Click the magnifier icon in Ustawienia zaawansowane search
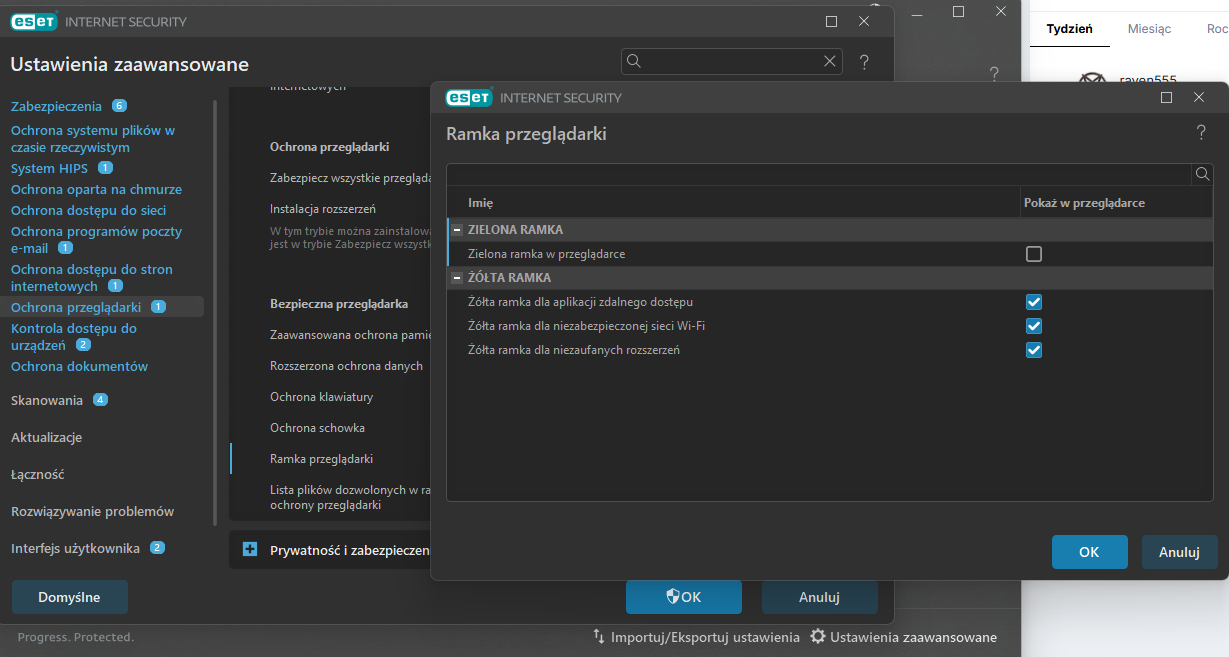Screen dimensions: 1229x657 click(x=634, y=62)
